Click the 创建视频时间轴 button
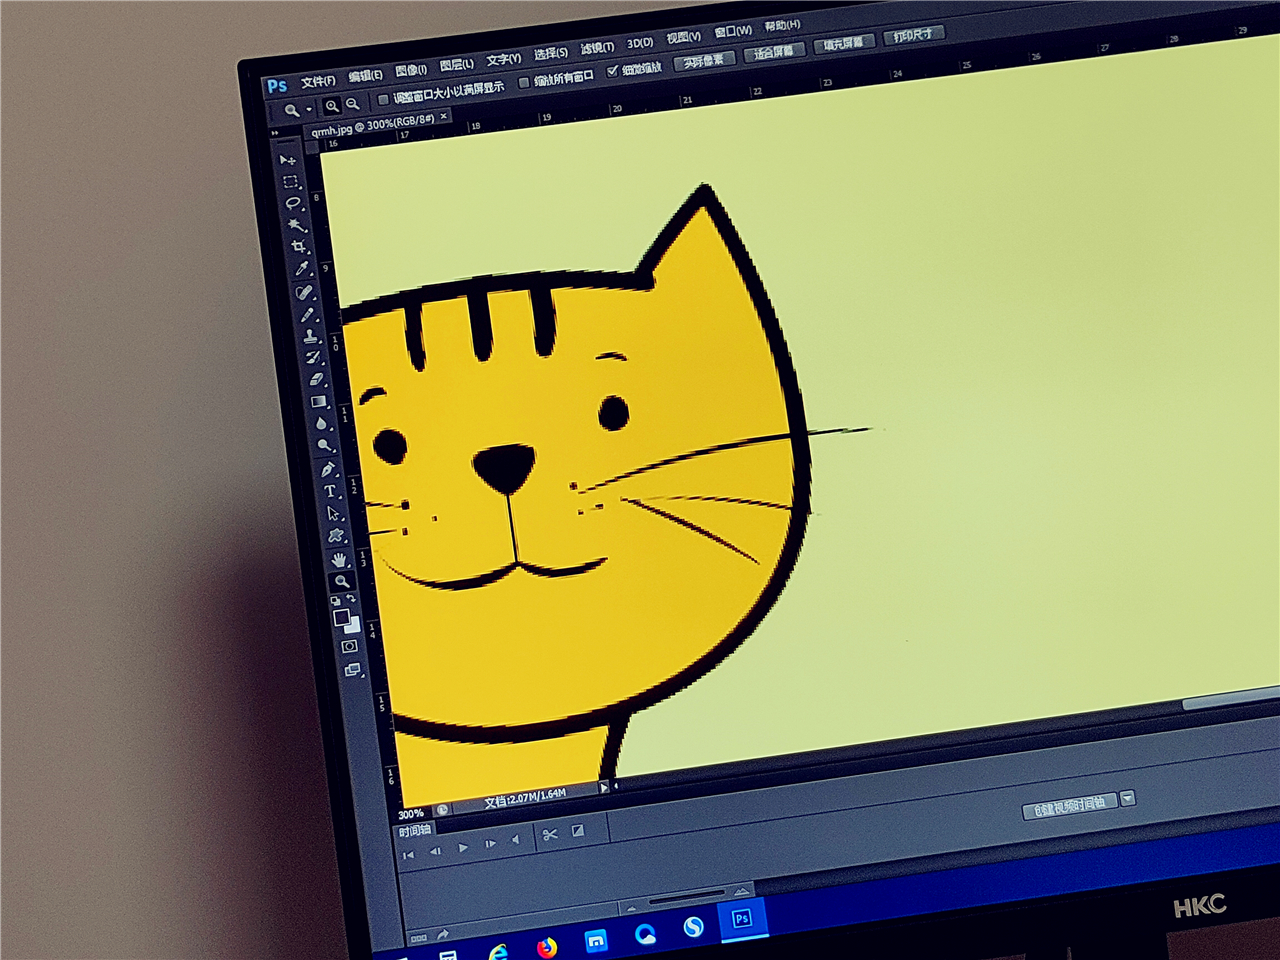This screenshot has width=1280, height=960. point(1069,806)
